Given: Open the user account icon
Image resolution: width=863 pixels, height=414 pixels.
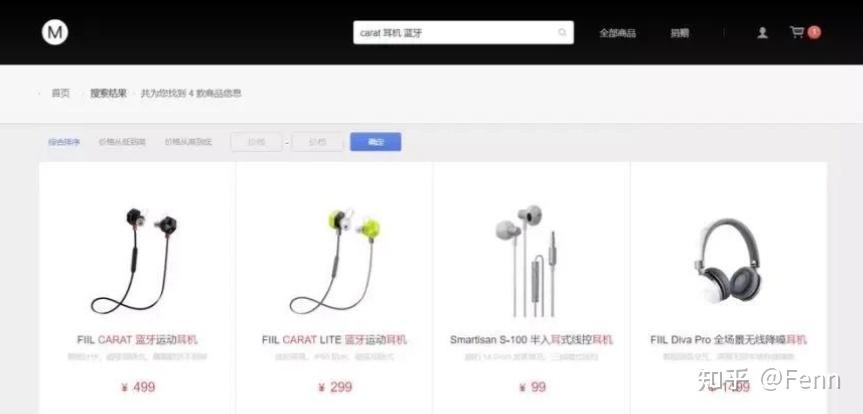Looking at the screenshot, I should 762,33.
